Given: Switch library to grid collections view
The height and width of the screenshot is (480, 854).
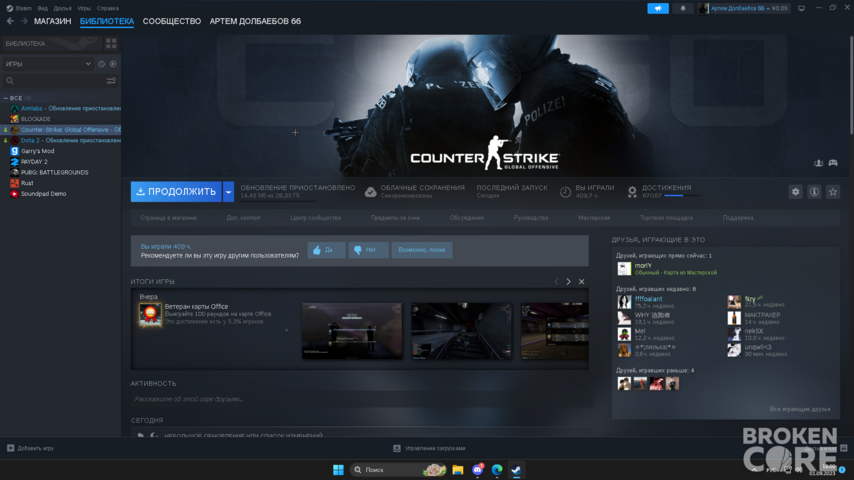Looking at the screenshot, I should [111, 44].
